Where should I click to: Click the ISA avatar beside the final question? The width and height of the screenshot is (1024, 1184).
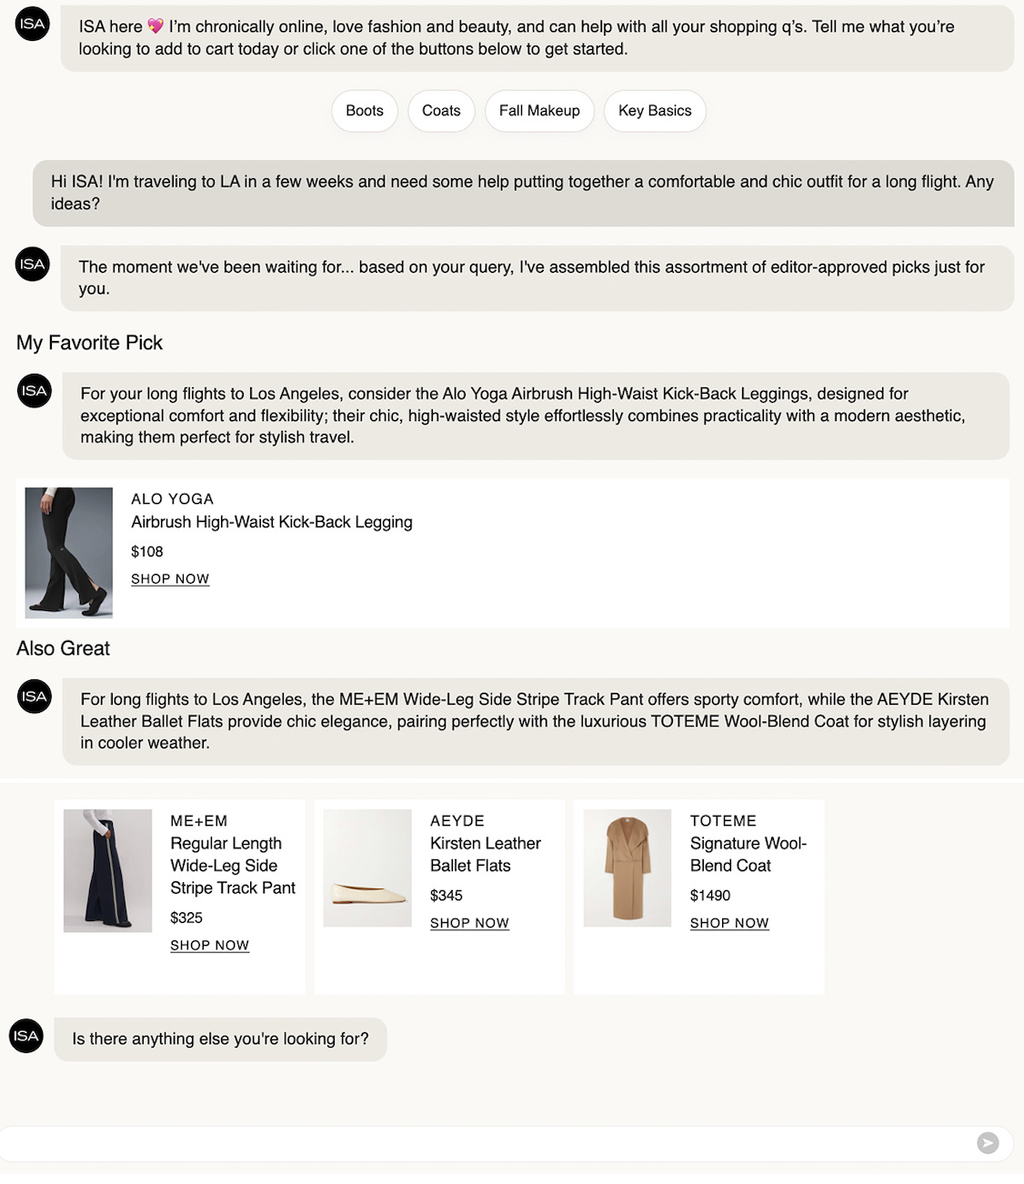[x=26, y=1036]
